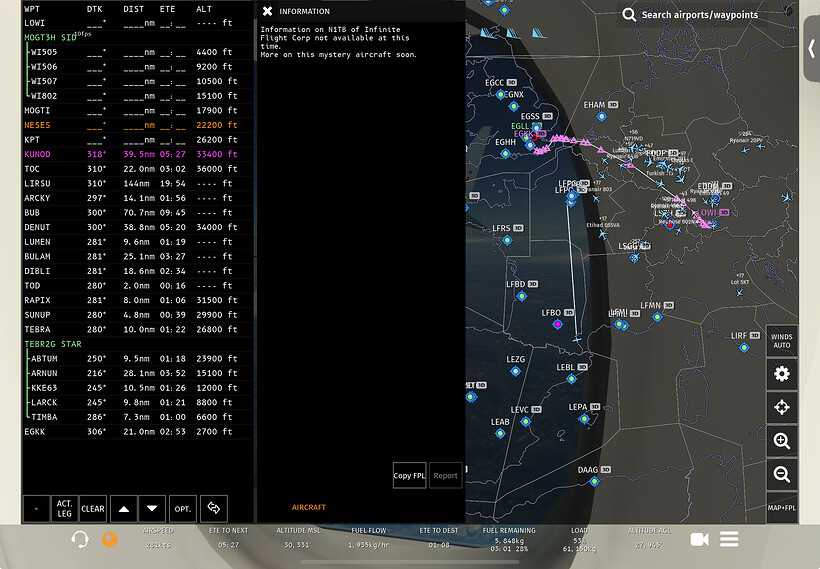Screen dimensions: 820x569
Task: Click the LFRS airport marker on the map
Action: (507, 241)
